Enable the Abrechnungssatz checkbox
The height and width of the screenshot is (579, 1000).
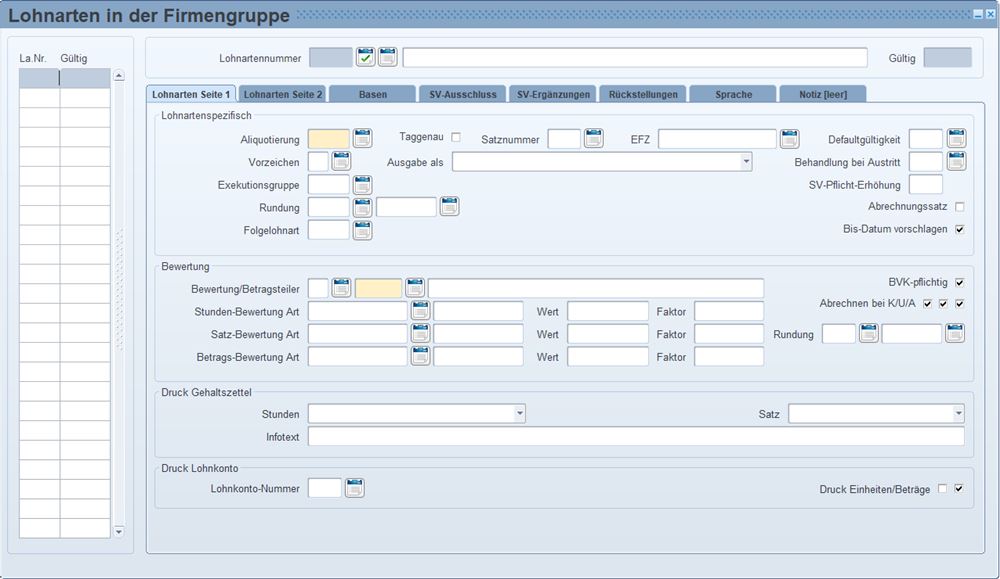click(x=960, y=207)
